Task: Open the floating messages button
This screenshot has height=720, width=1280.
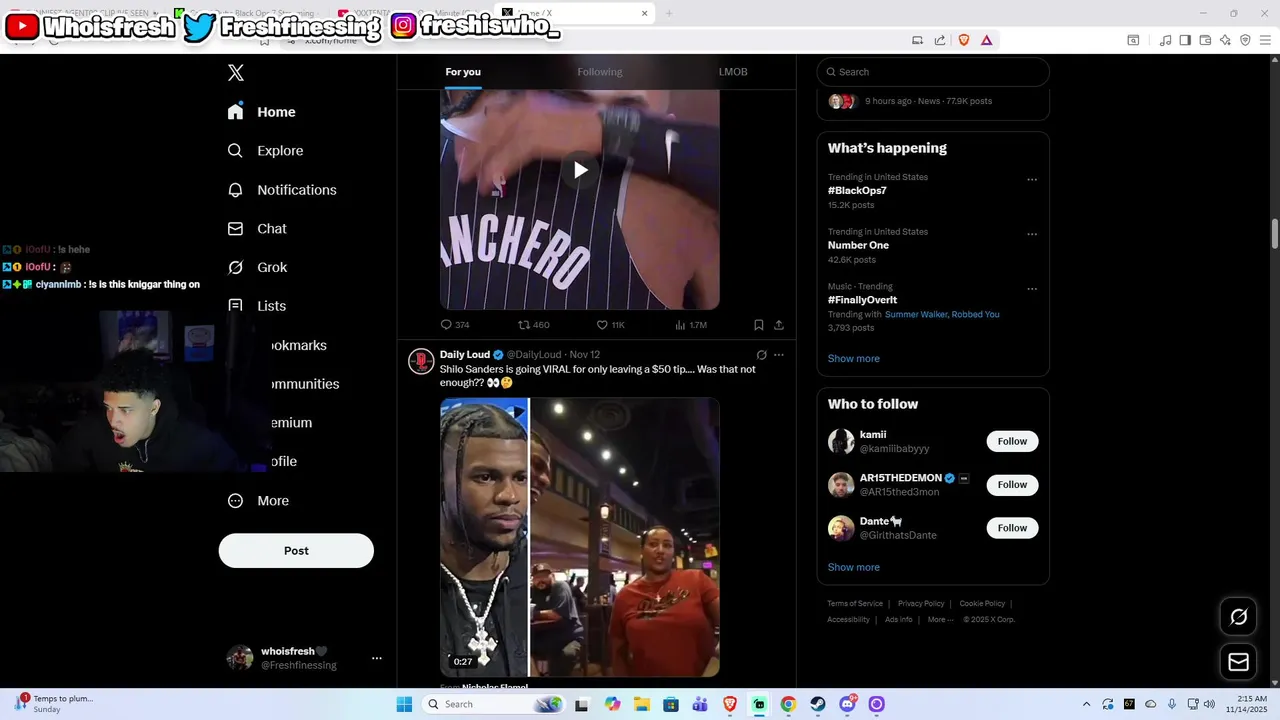Action: pos(1238,662)
